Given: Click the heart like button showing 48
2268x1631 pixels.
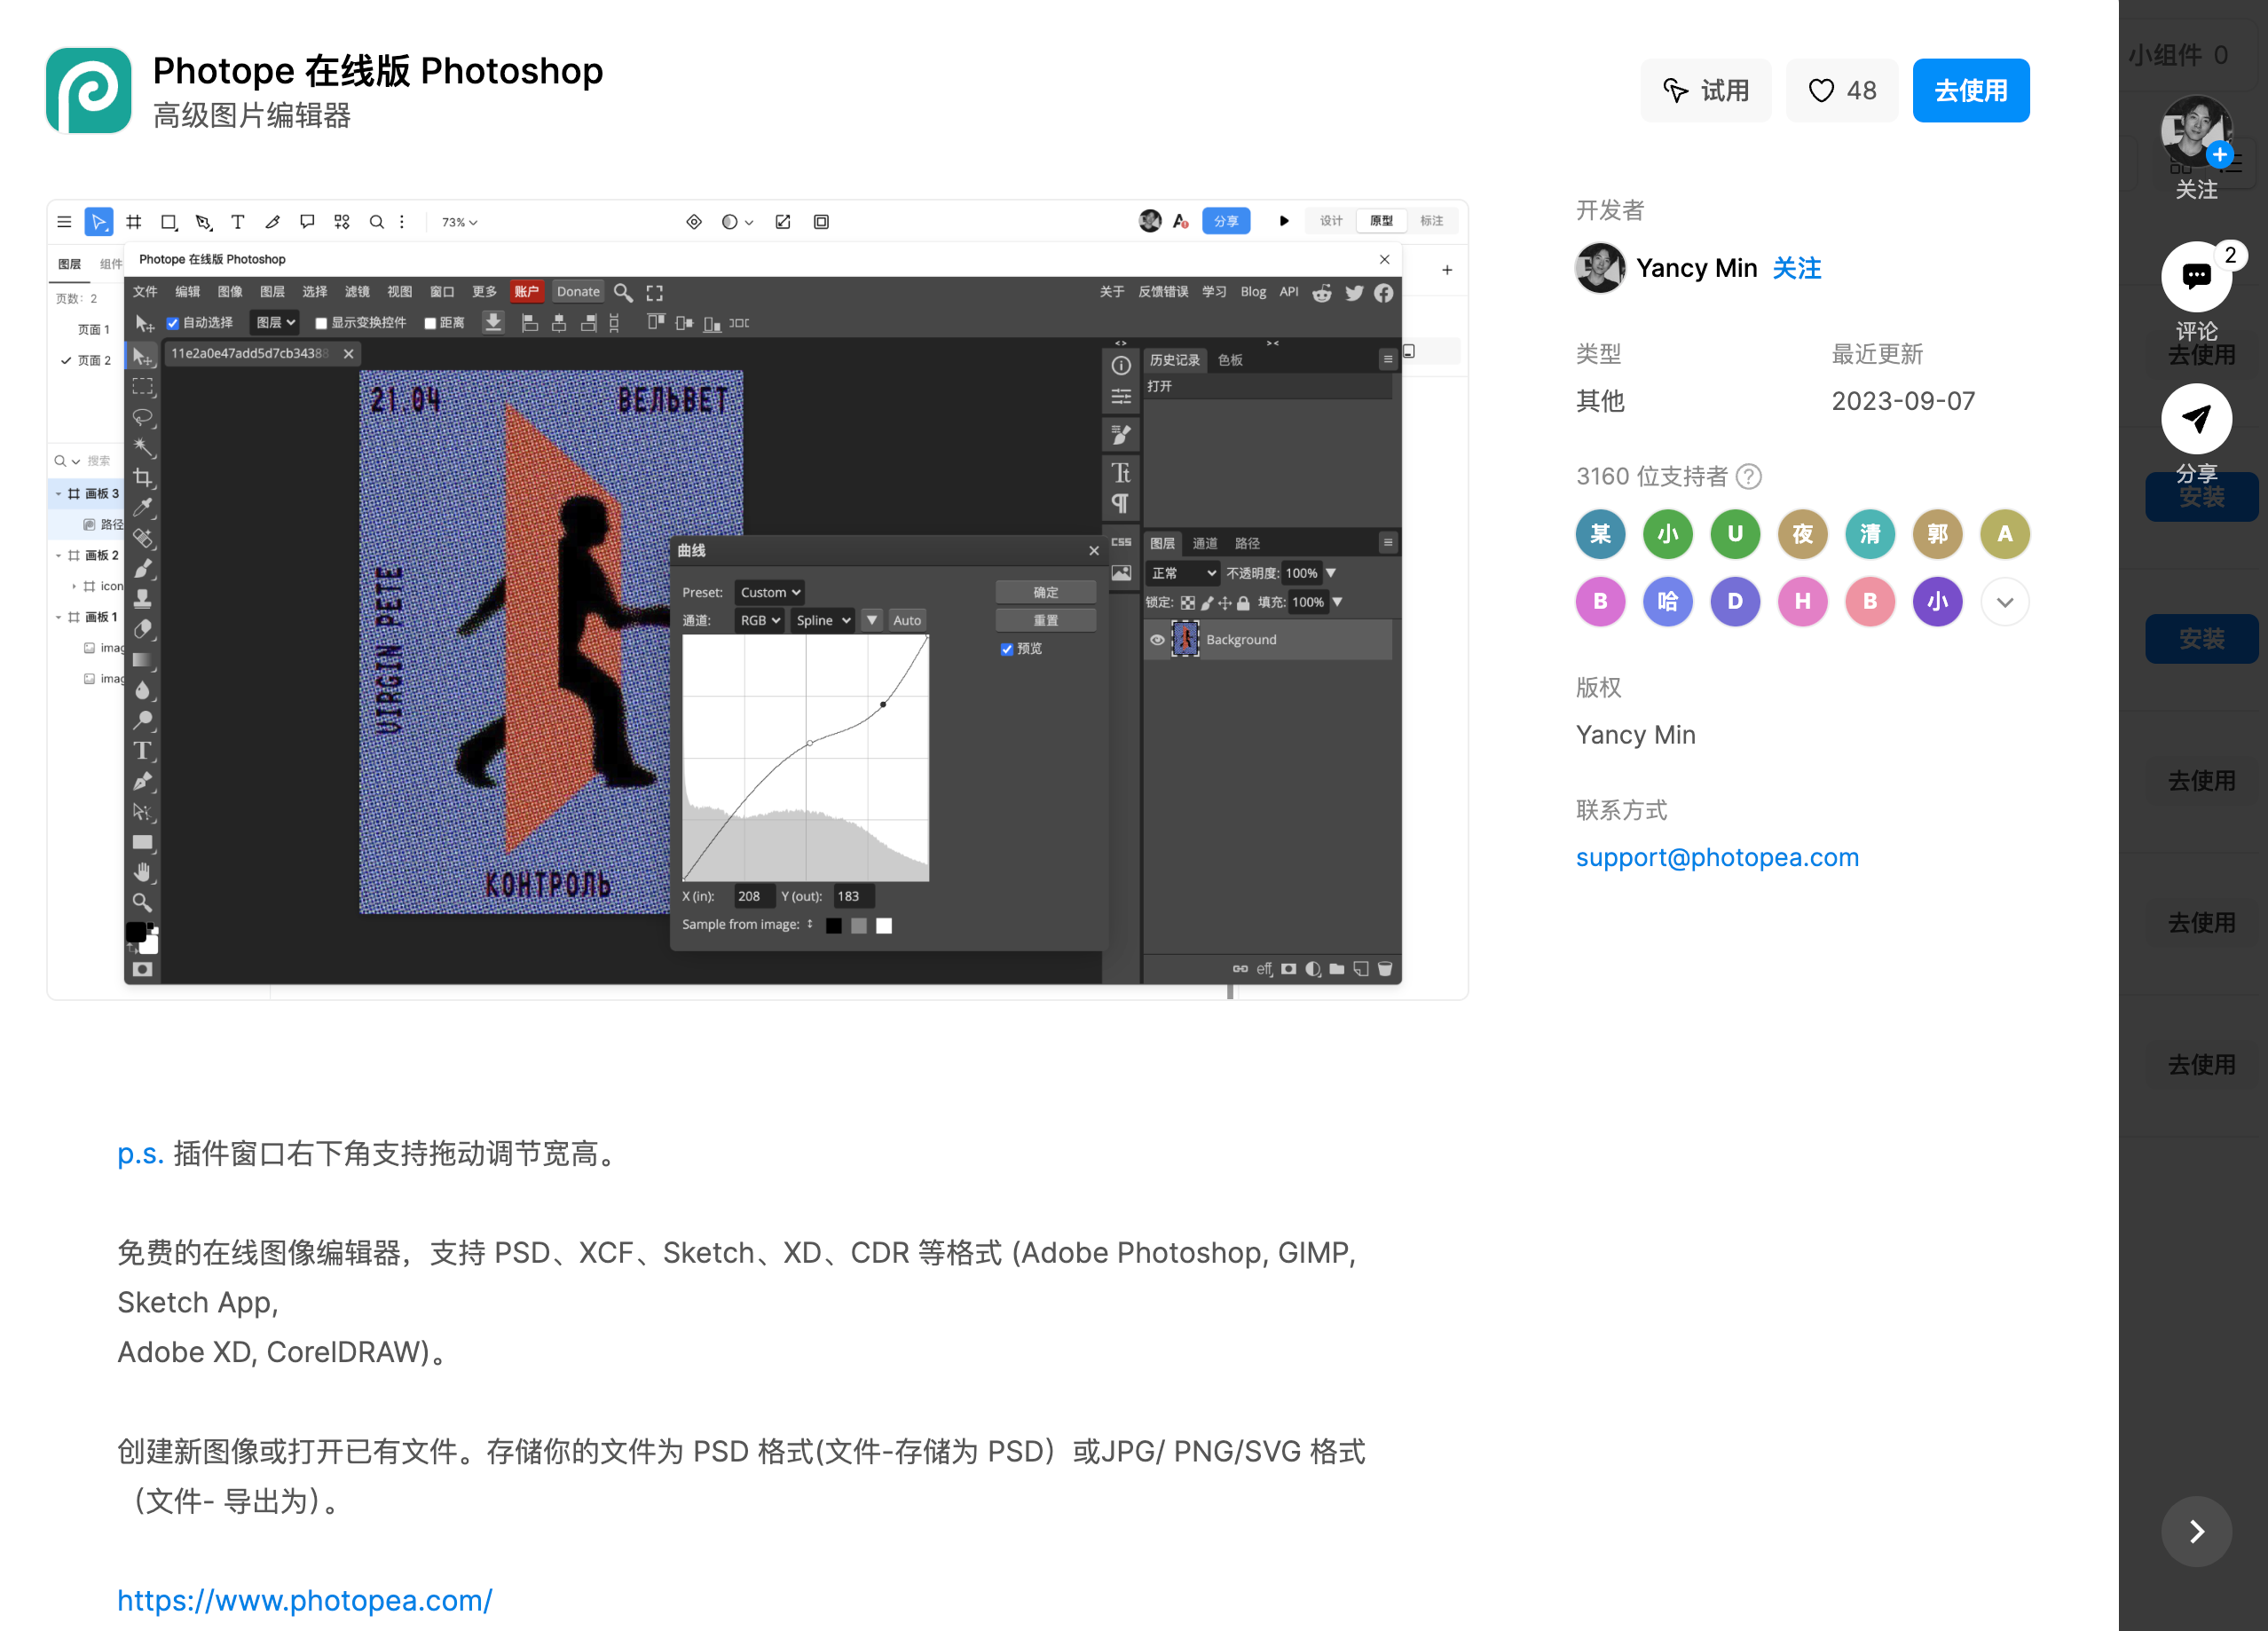Looking at the screenshot, I should (1842, 90).
